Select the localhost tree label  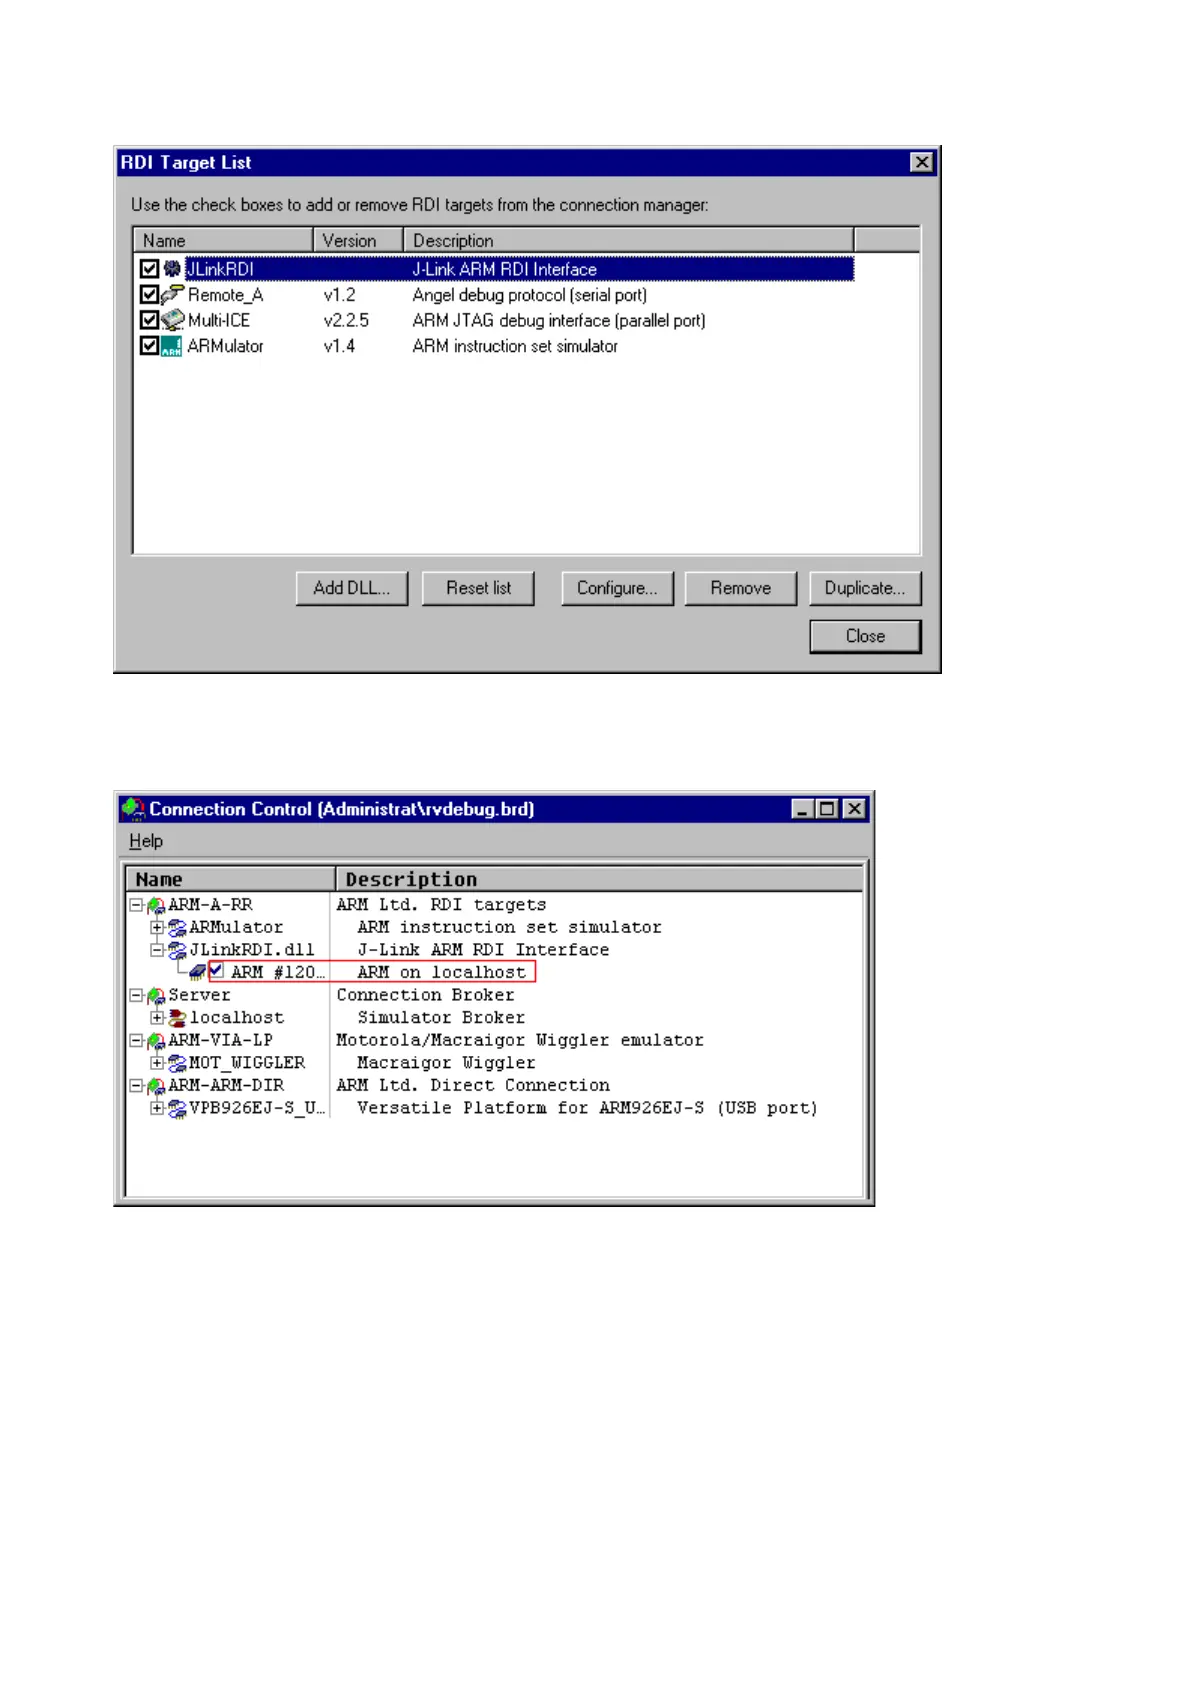click(237, 1018)
